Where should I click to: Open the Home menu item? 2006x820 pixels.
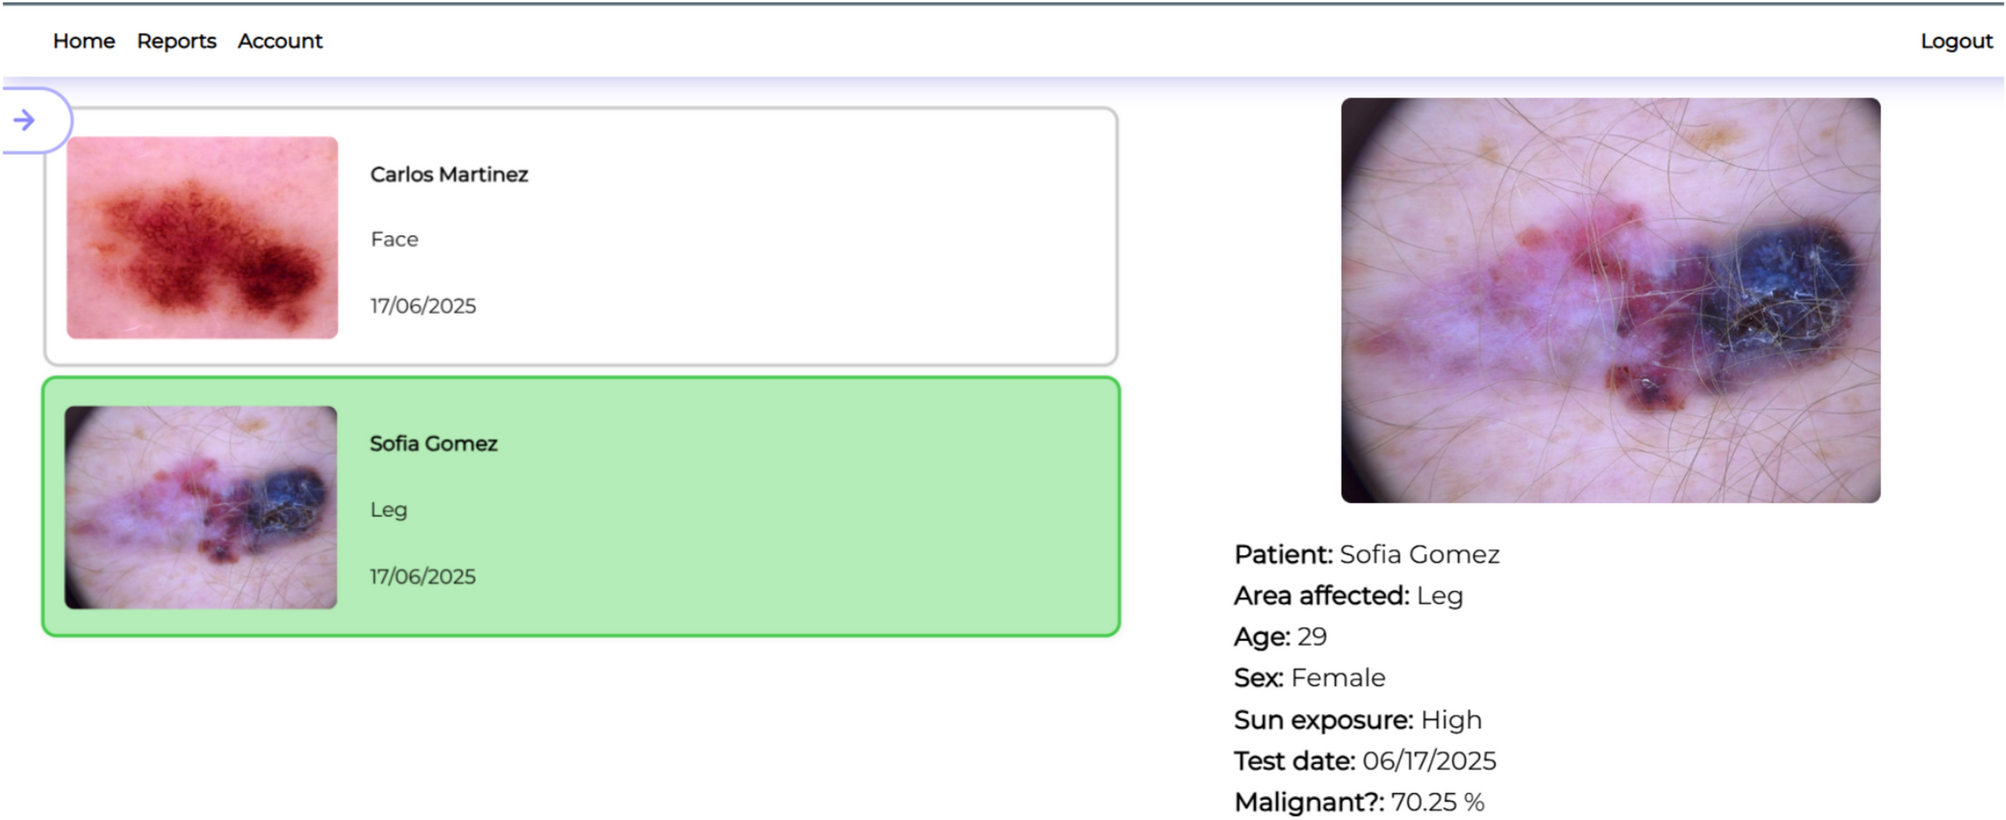84,41
